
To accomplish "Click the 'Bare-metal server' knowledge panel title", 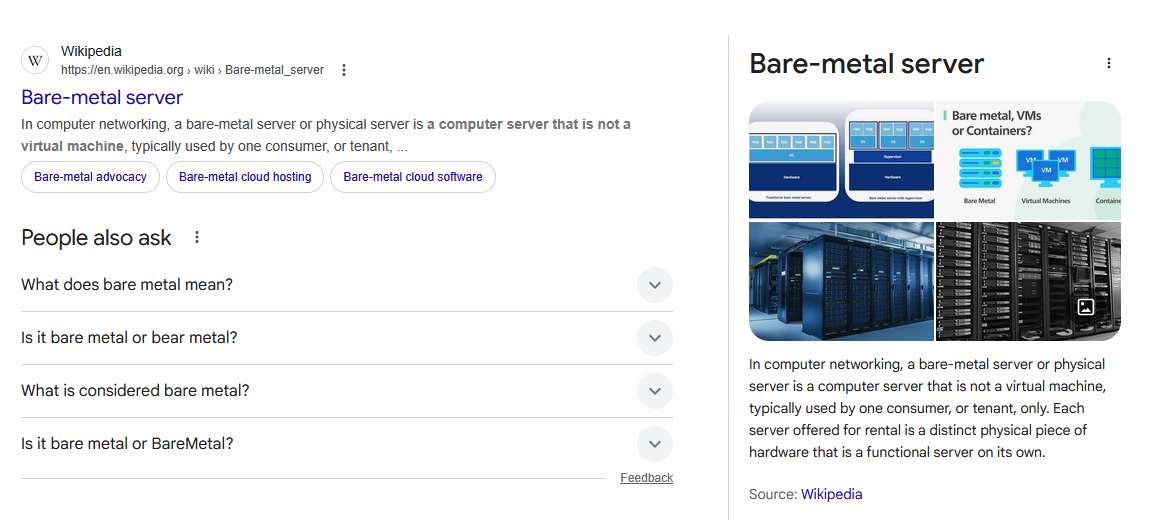I will pos(866,64).
